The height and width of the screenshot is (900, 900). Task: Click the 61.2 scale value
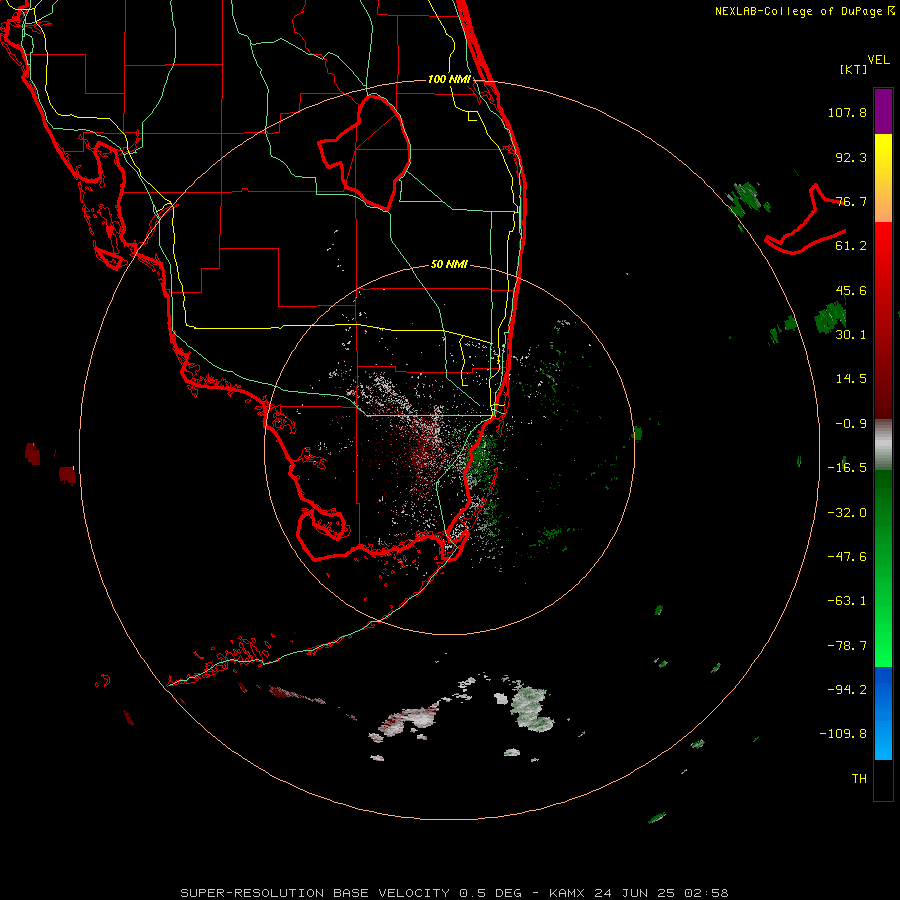tap(851, 246)
